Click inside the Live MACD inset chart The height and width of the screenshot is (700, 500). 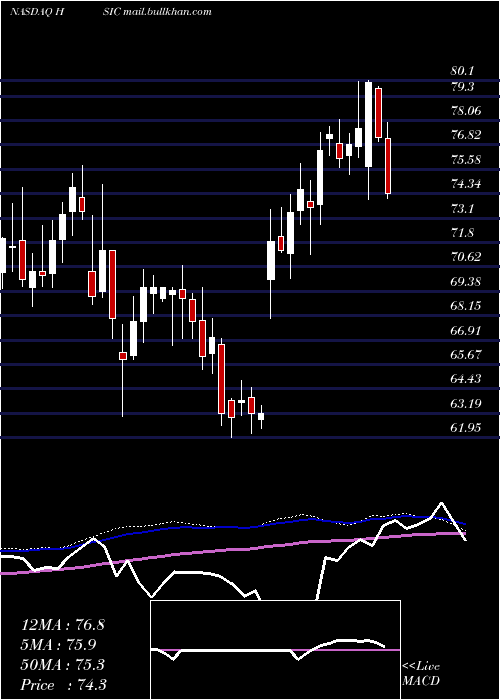pos(275,650)
